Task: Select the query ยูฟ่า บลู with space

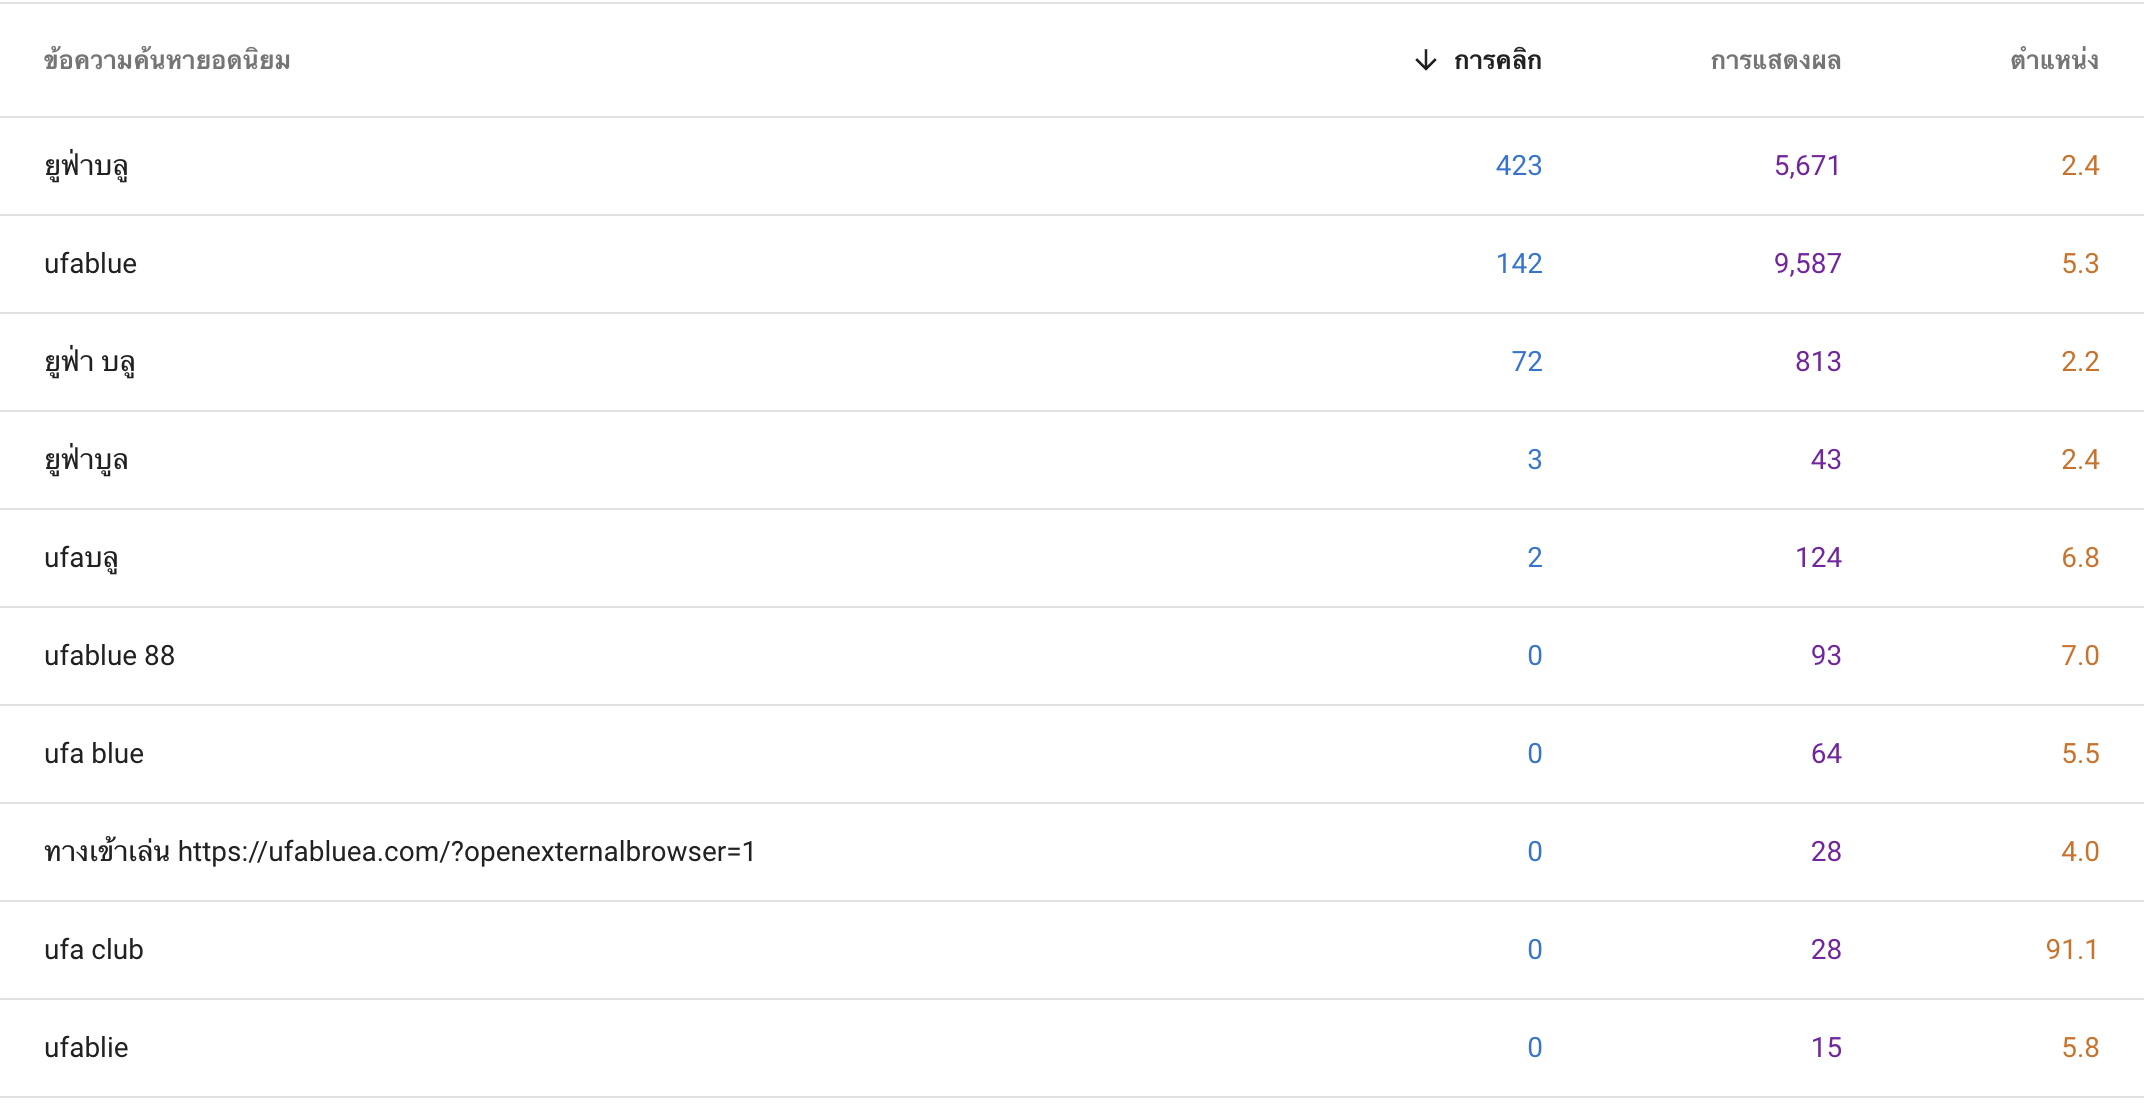Action: [1072, 362]
